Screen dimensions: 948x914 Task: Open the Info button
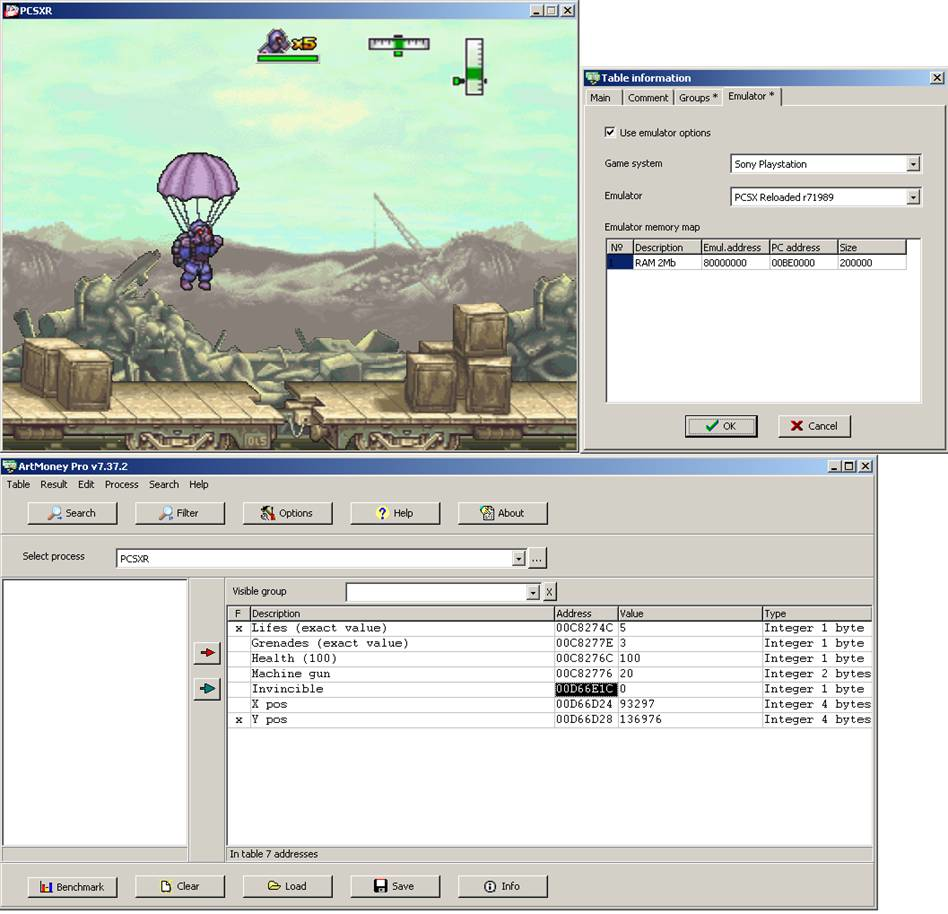coord(502,887)
